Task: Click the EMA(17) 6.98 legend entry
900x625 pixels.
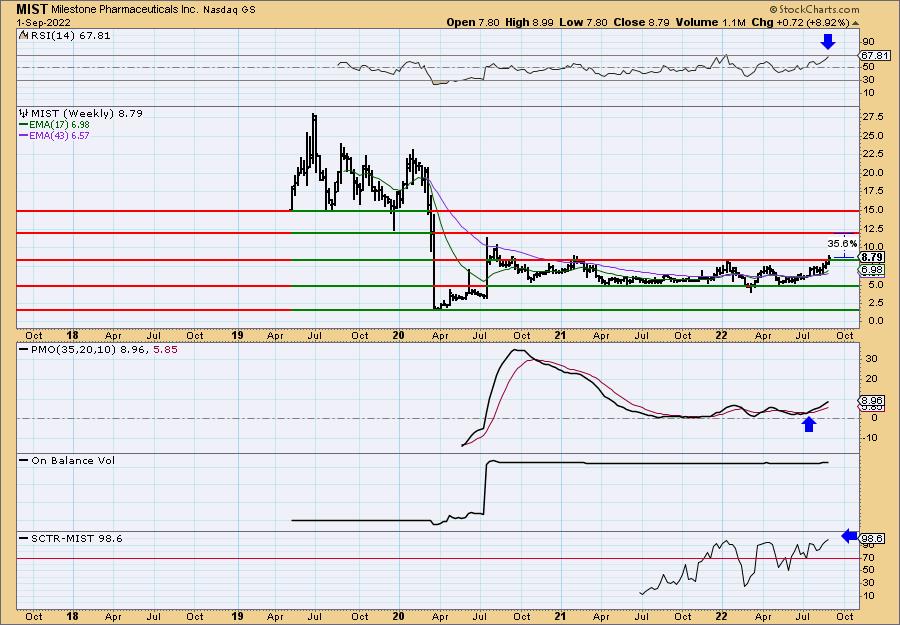Action: pyautogui.click(x=59, y=125)
